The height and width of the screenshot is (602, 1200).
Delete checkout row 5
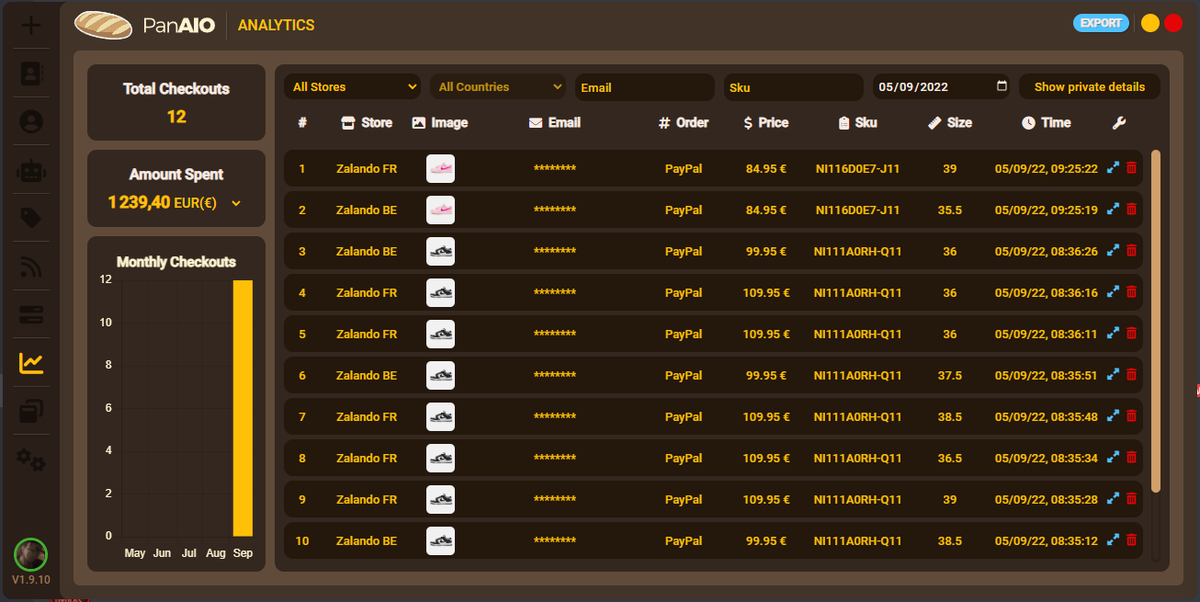(x=1131, y=334)
